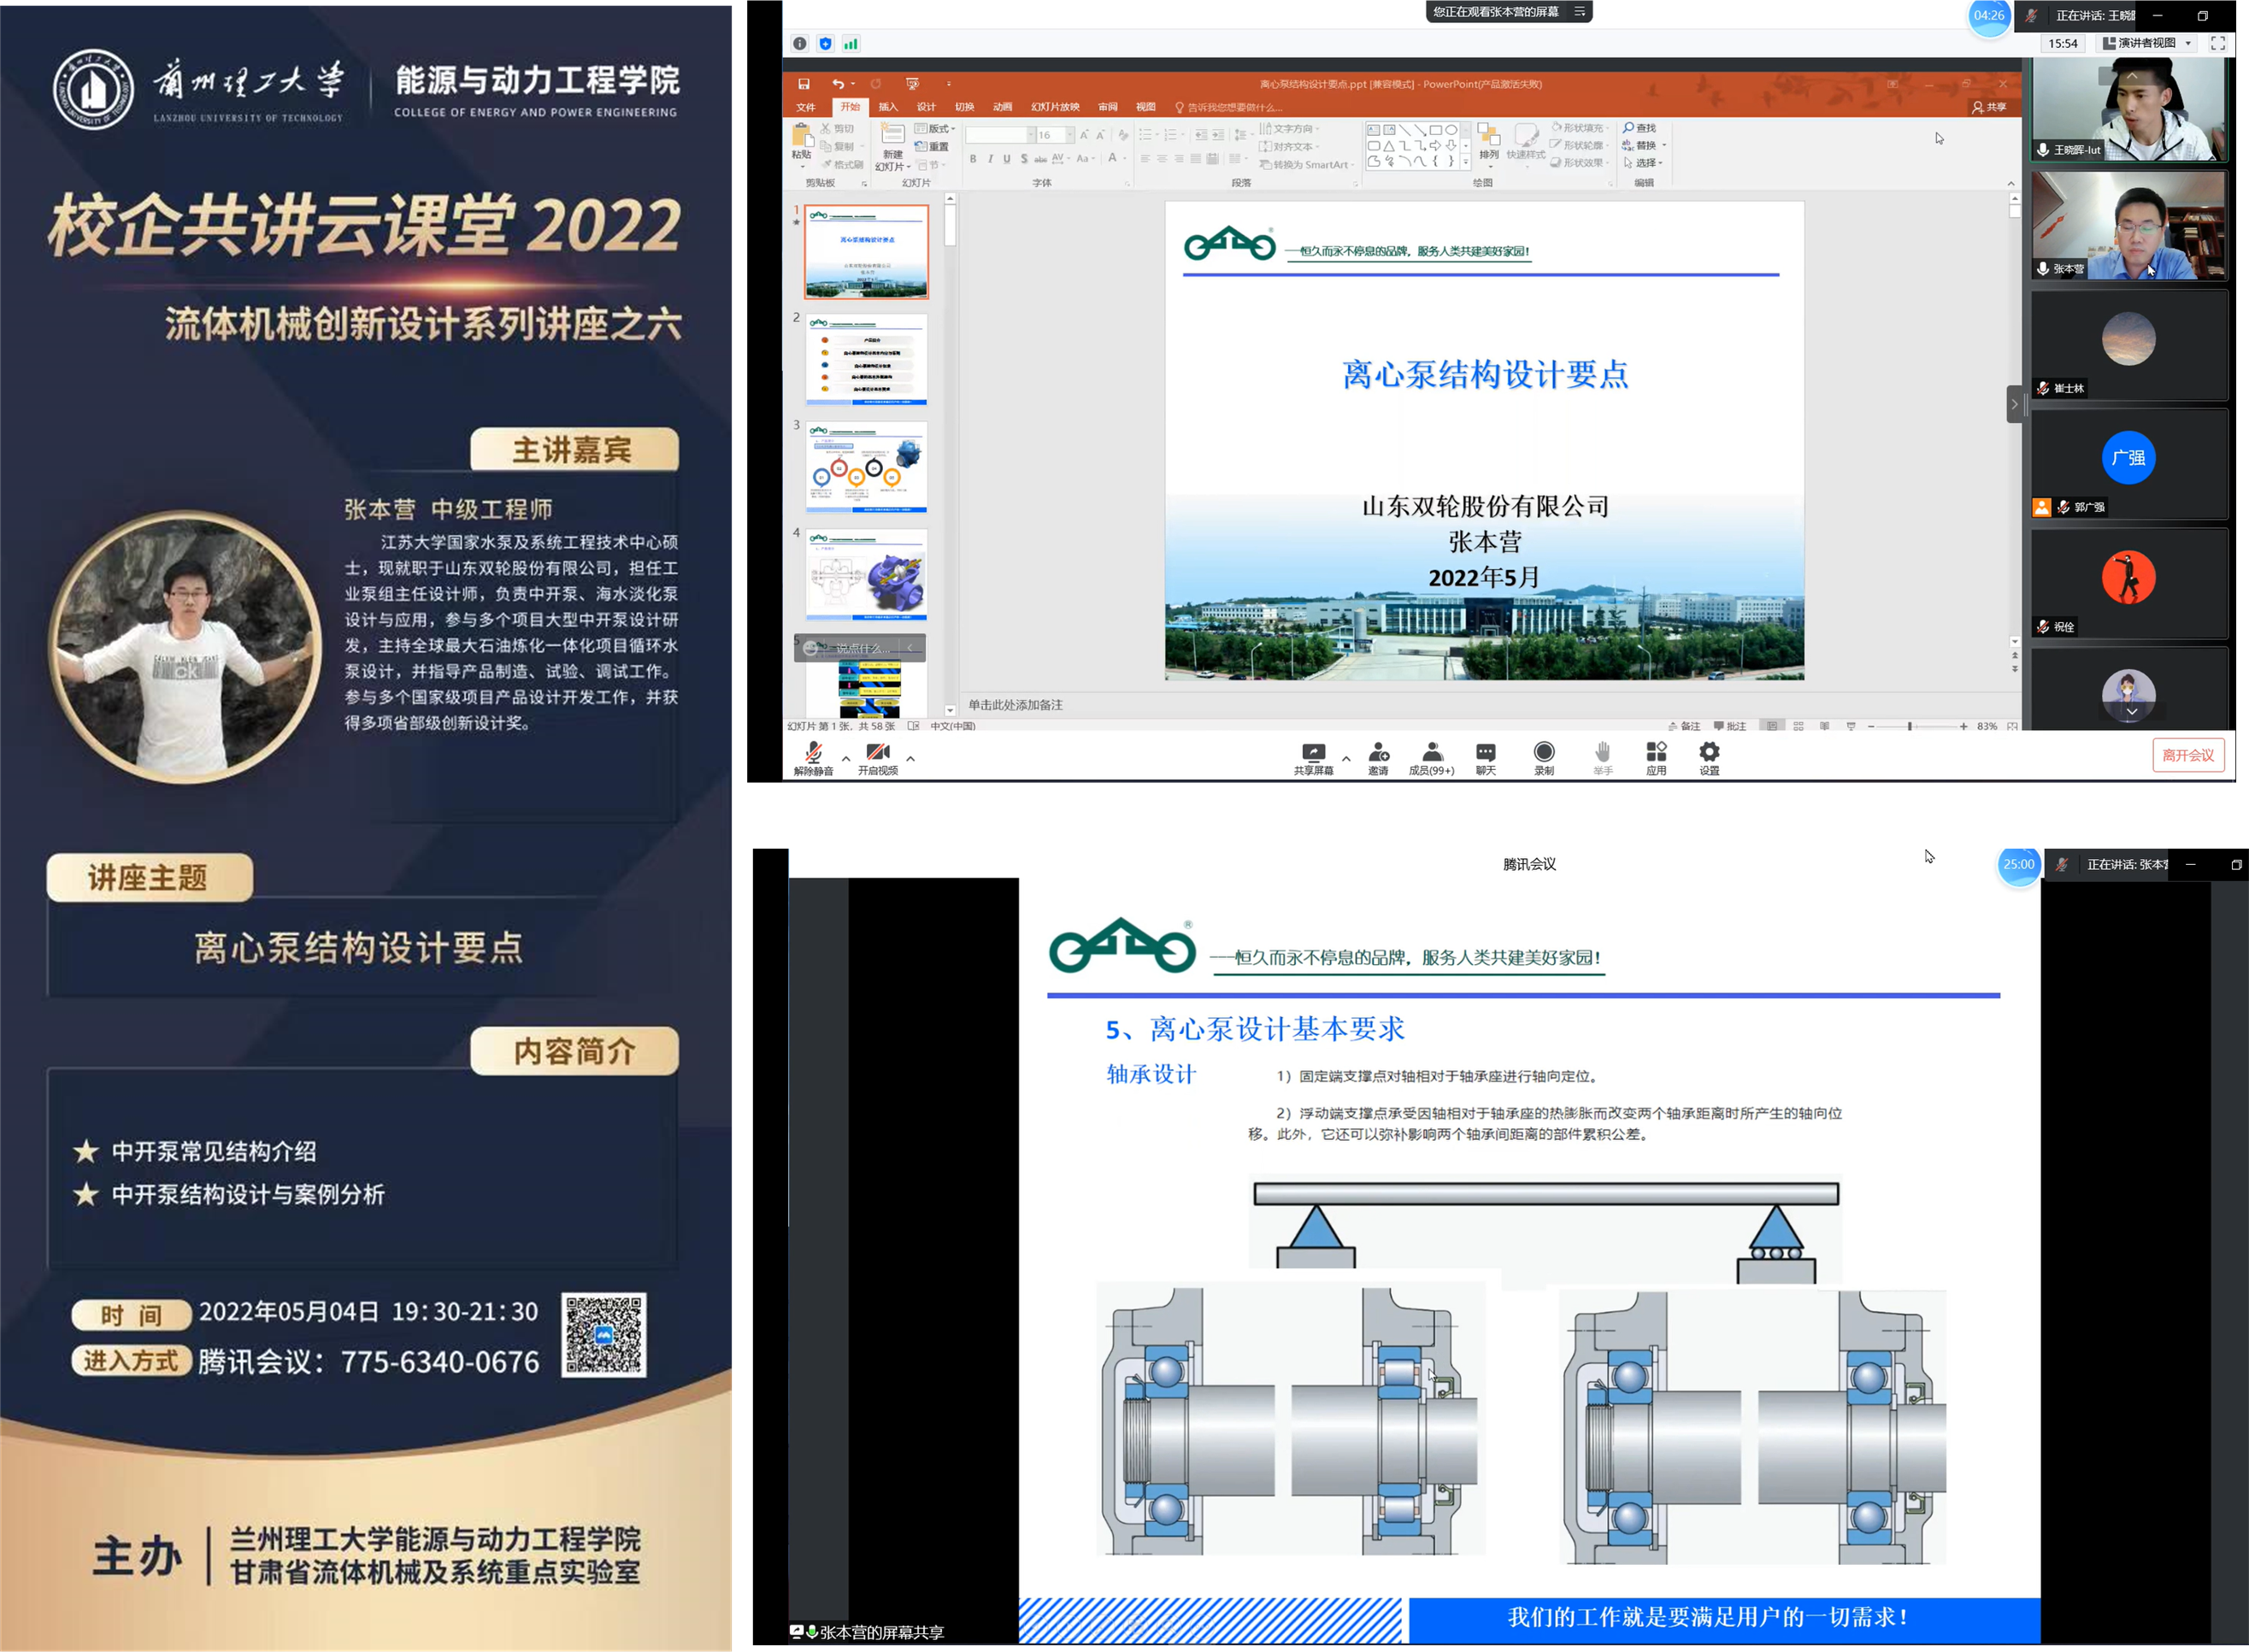
Task: Click the PowerPoint save icon
Action: click(x=803, y=84)
